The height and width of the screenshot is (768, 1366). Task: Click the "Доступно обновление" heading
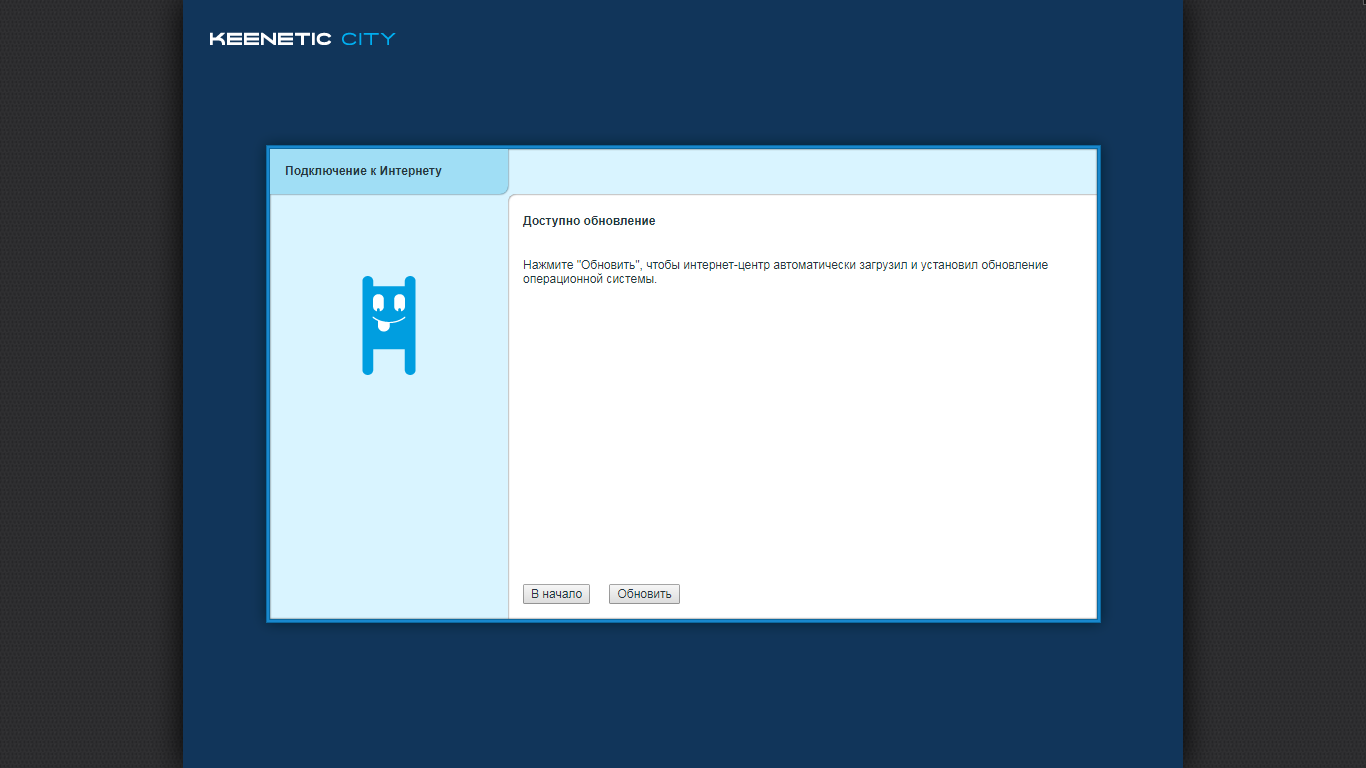[589, 220]
